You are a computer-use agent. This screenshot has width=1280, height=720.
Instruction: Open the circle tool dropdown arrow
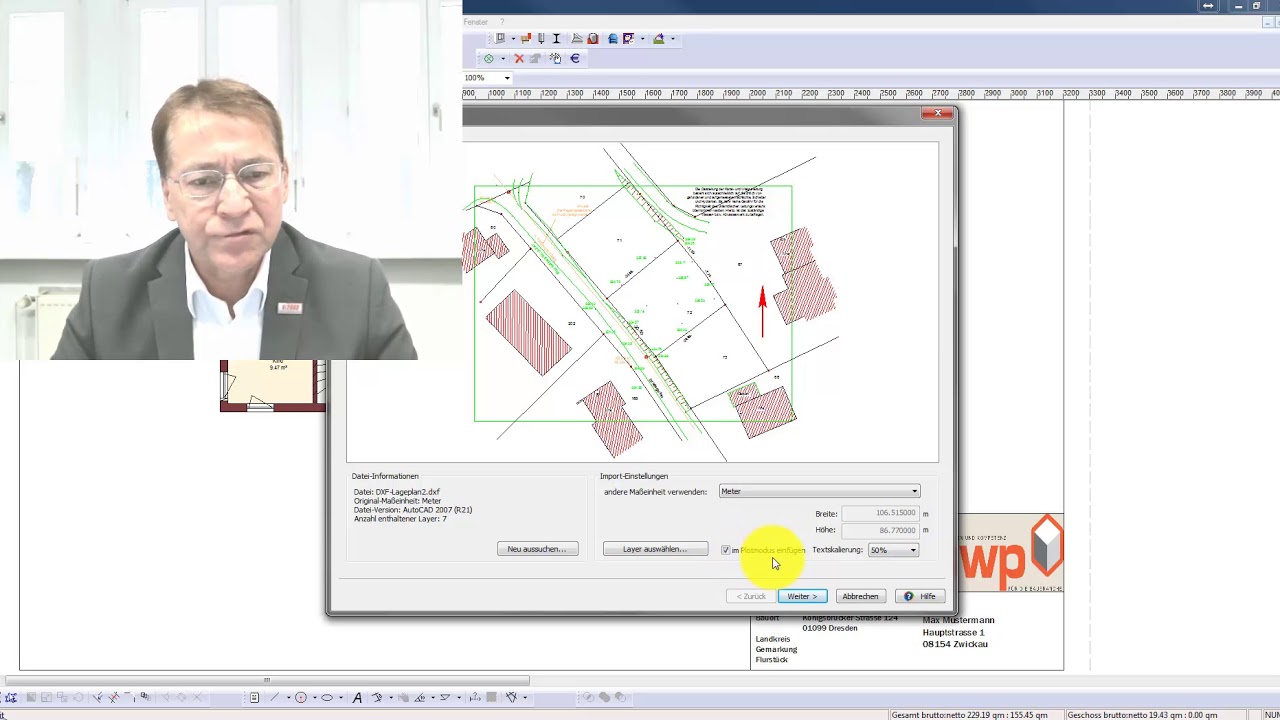(315, 697)
